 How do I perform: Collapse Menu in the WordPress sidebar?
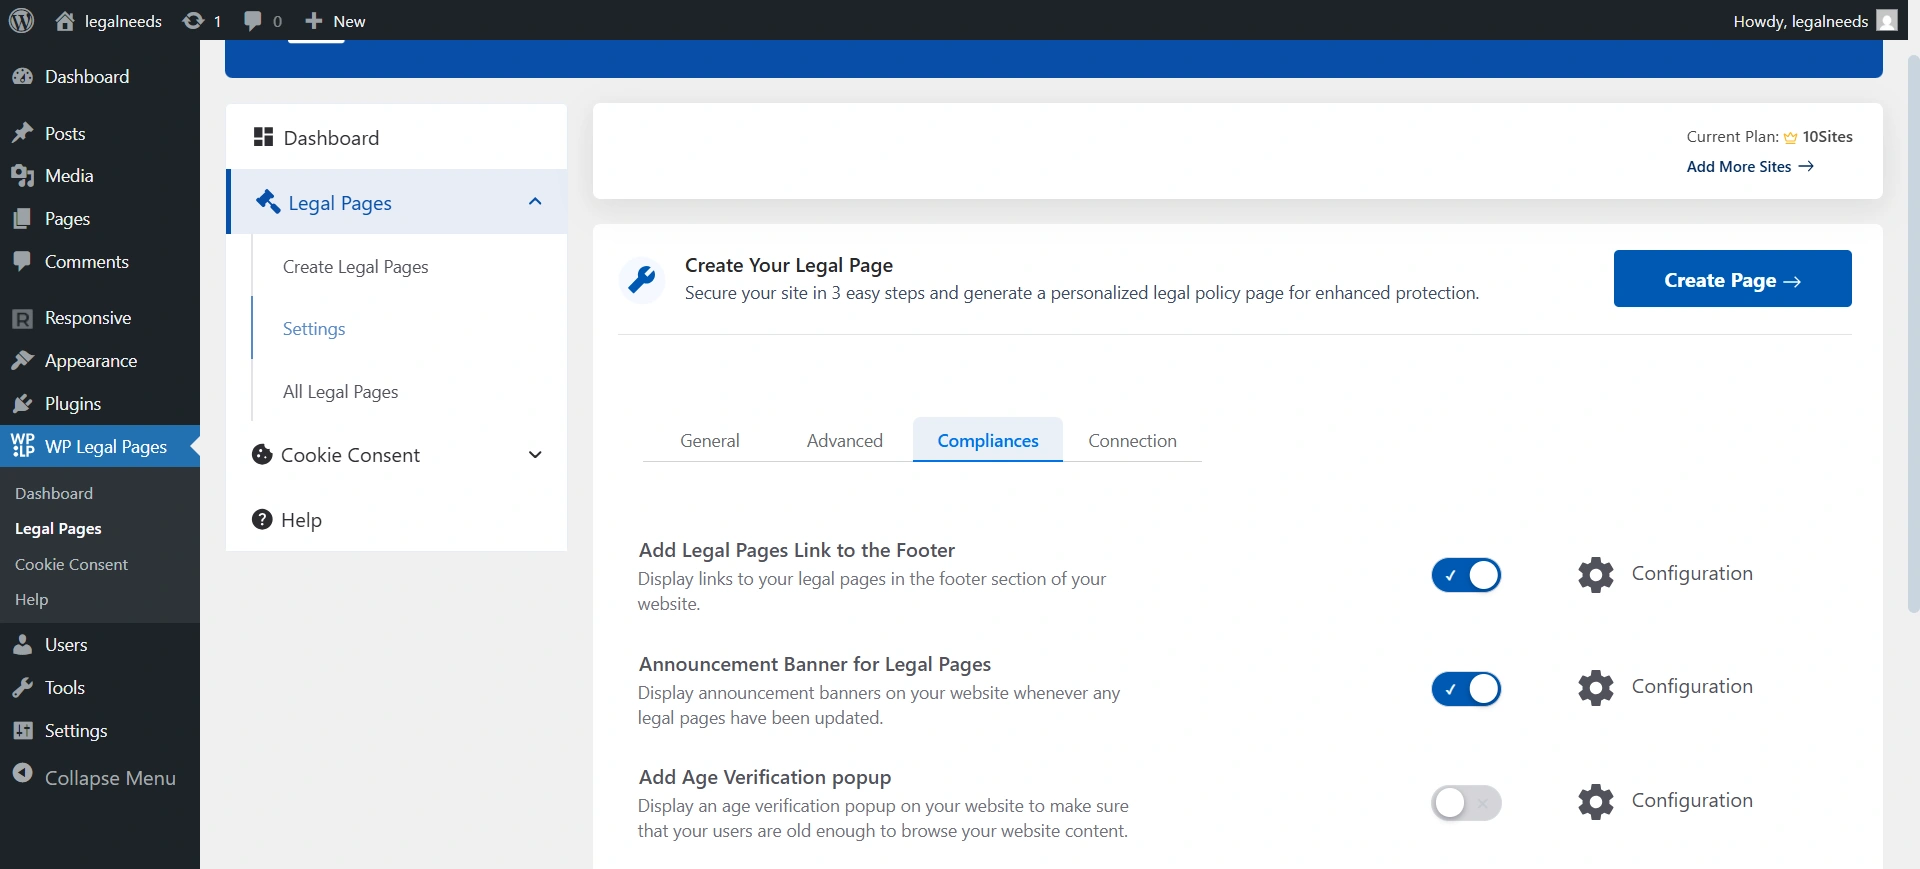coord(95,778)
